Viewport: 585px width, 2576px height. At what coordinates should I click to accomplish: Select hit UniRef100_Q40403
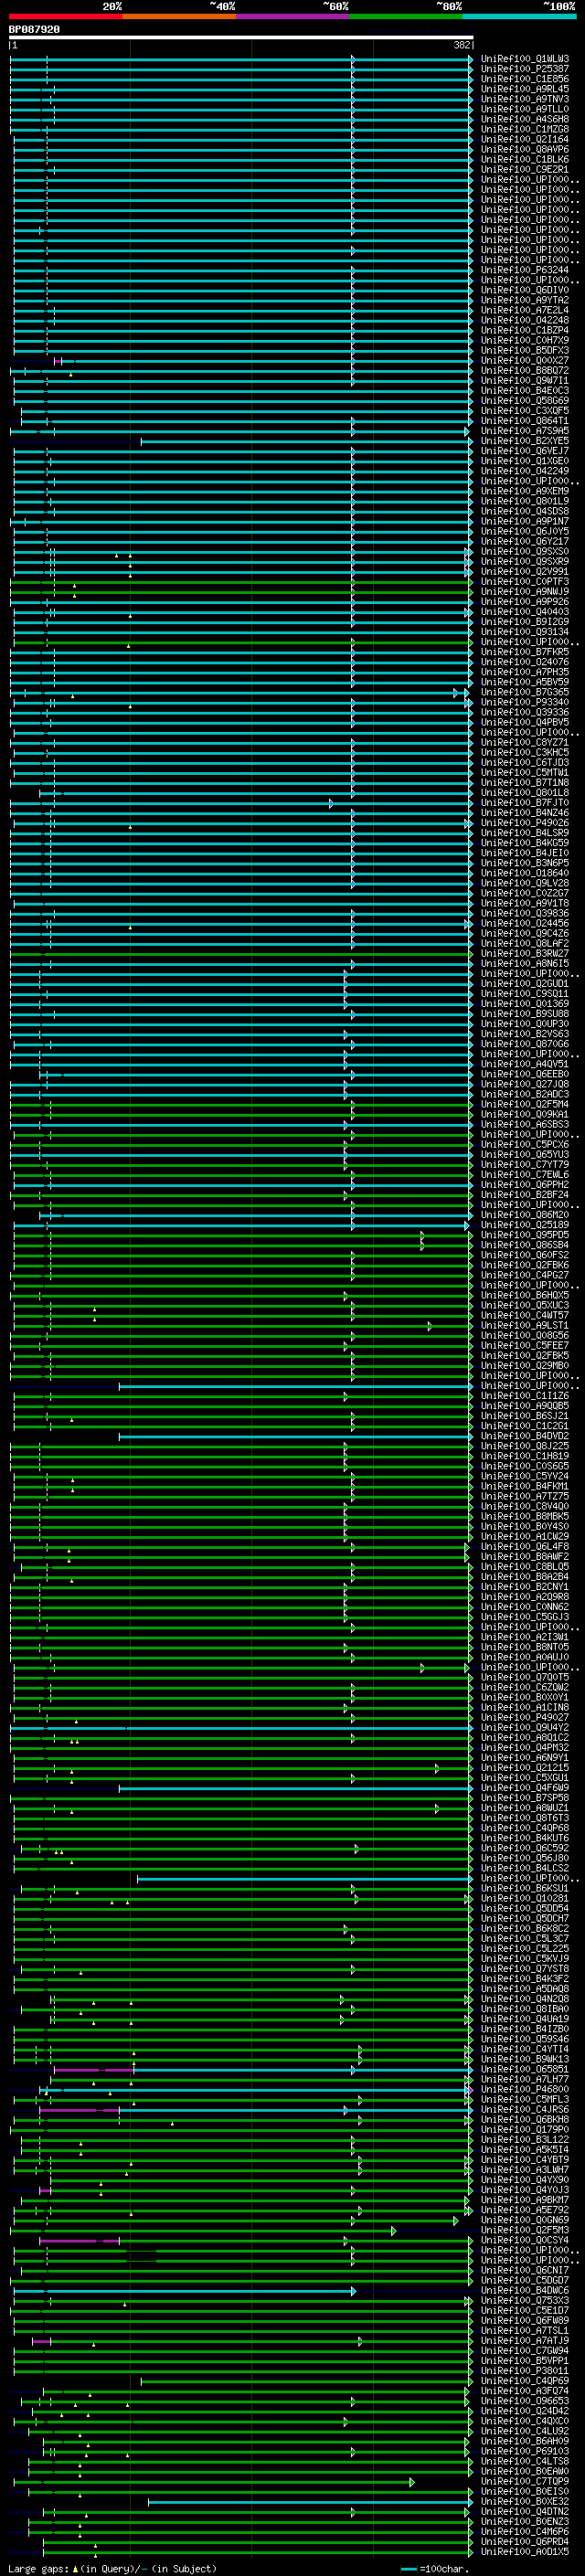coord(525,612)
